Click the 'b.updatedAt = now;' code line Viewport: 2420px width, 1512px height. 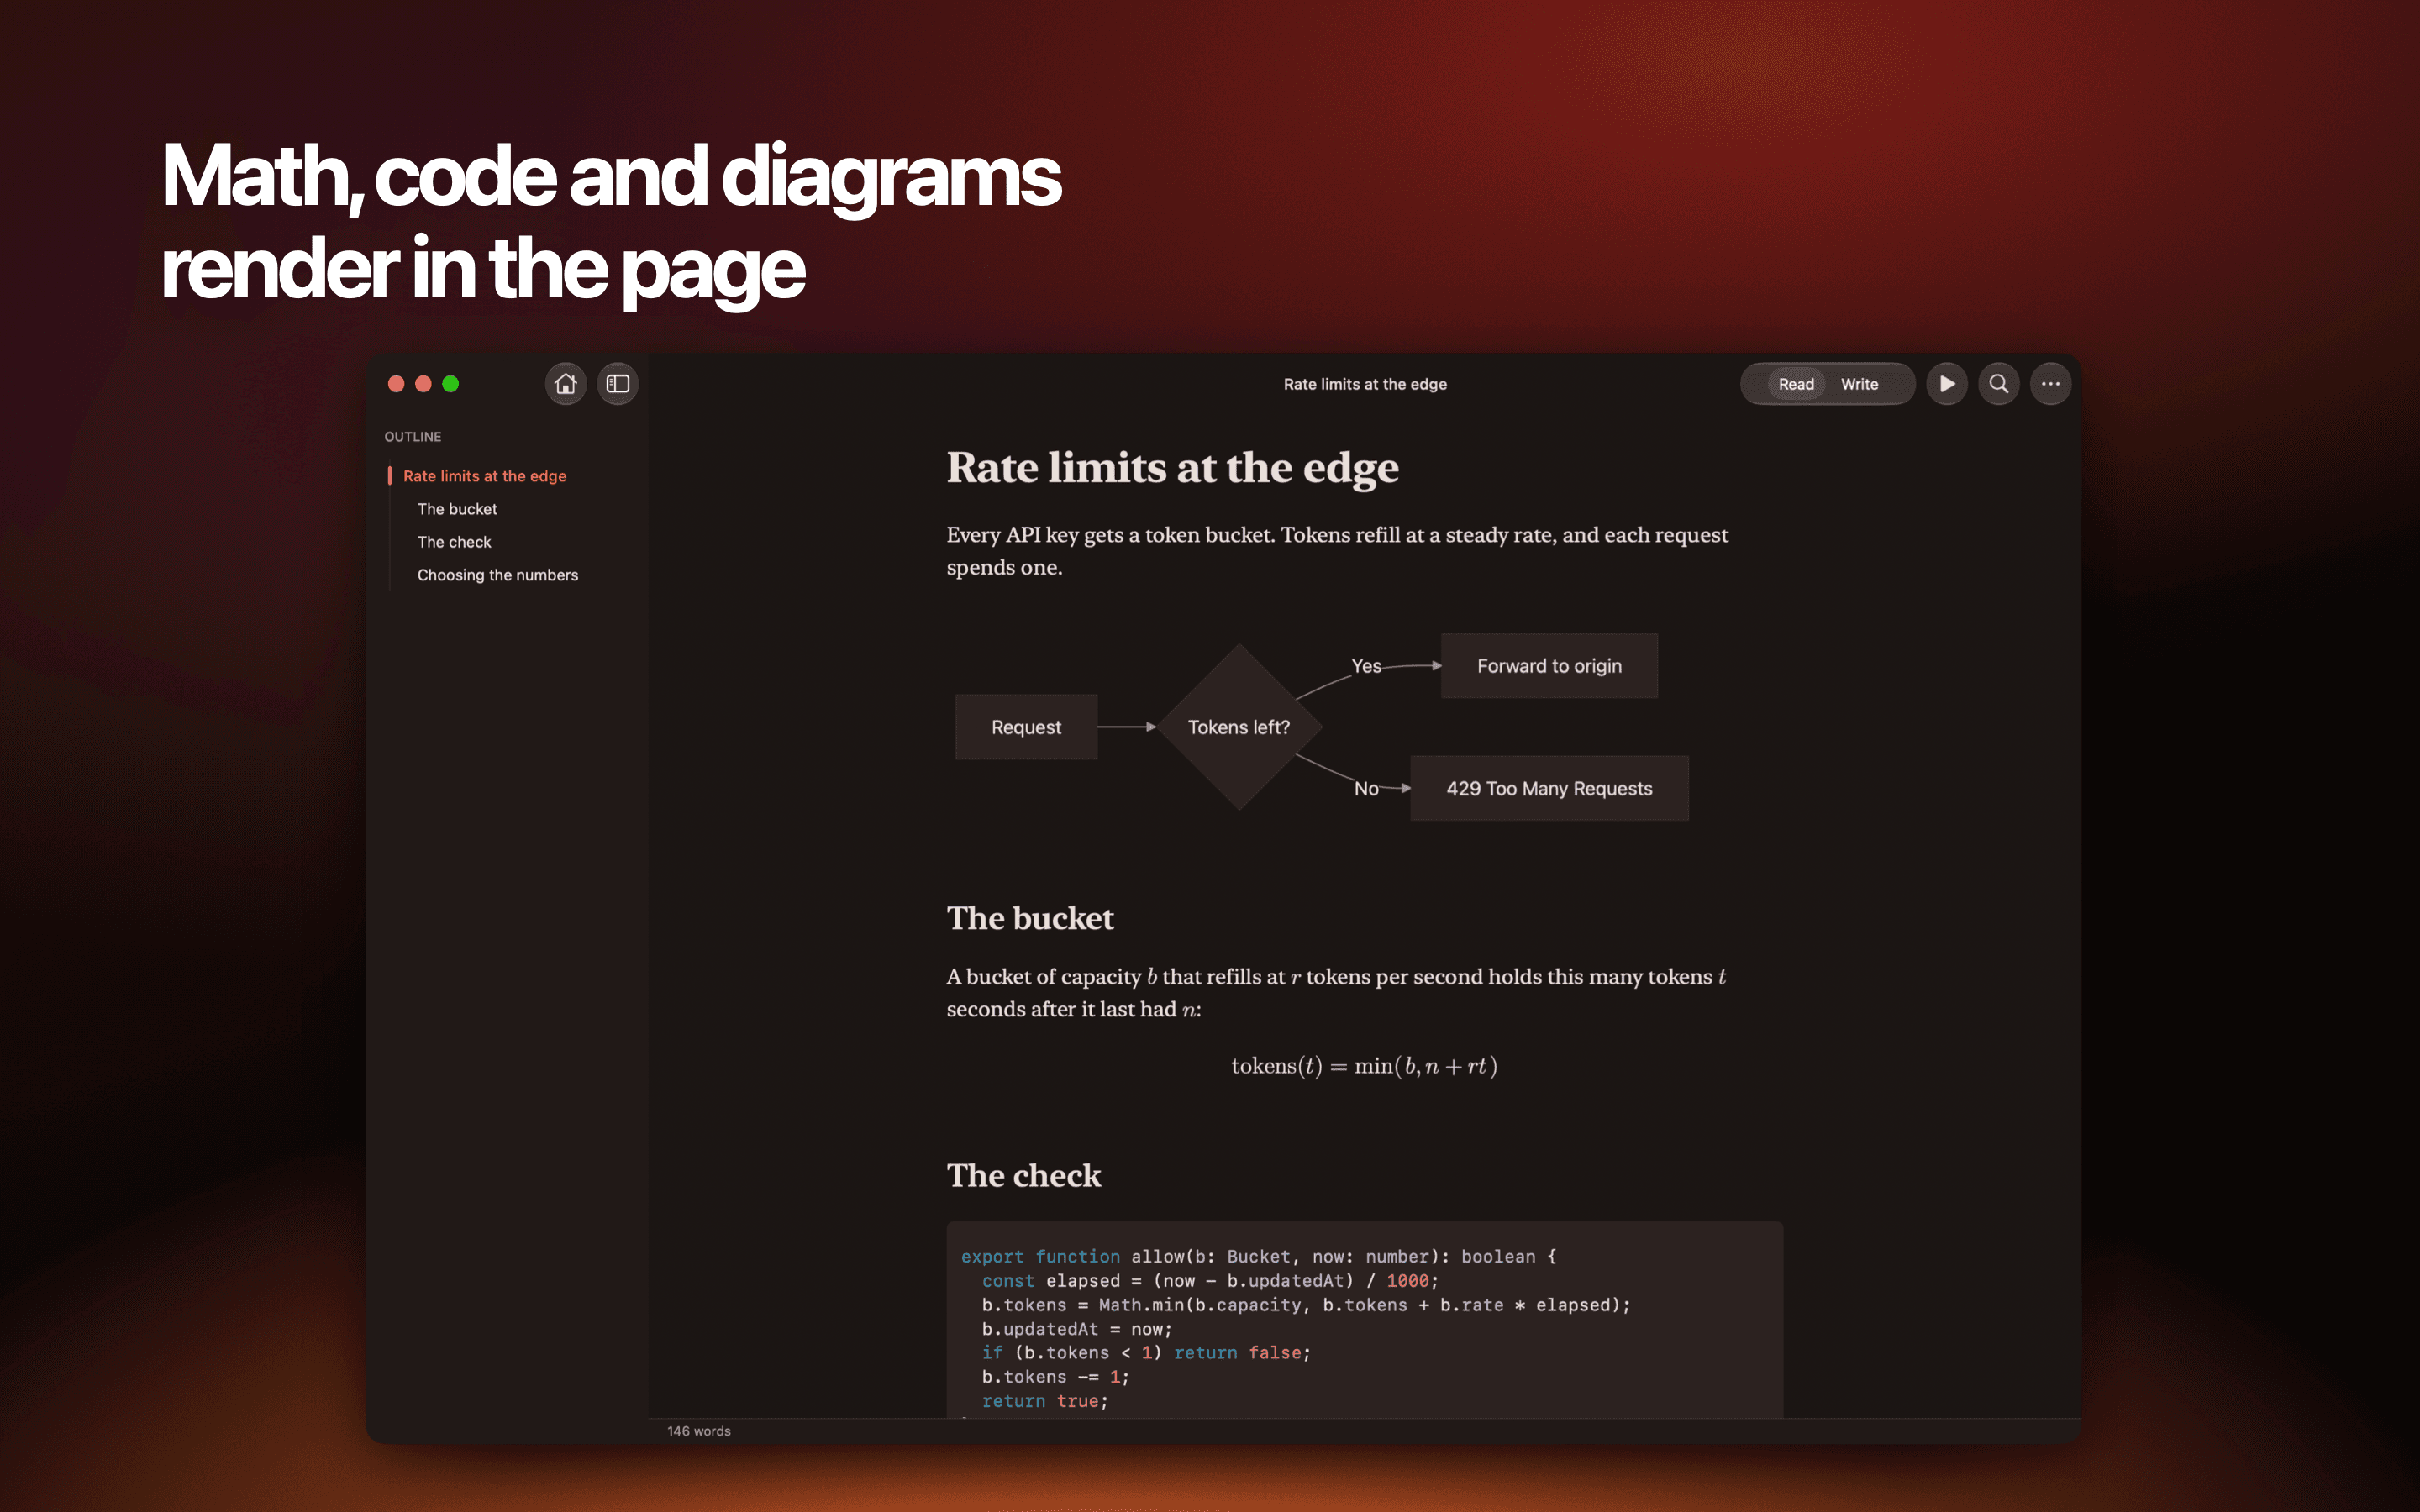click(x=1077, y=1329)
